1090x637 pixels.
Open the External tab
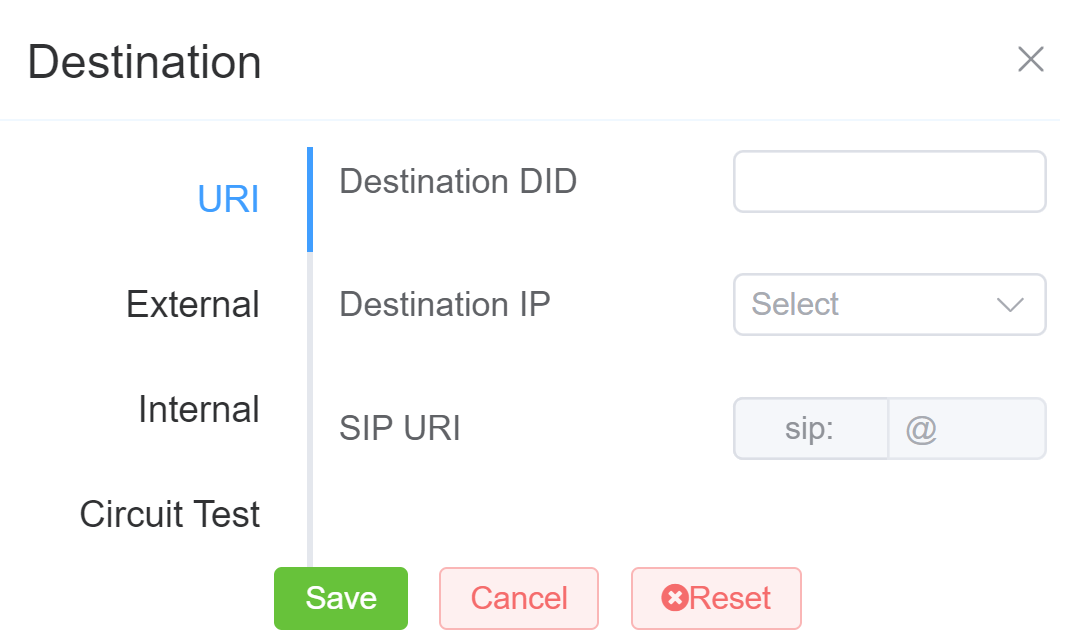193,304
